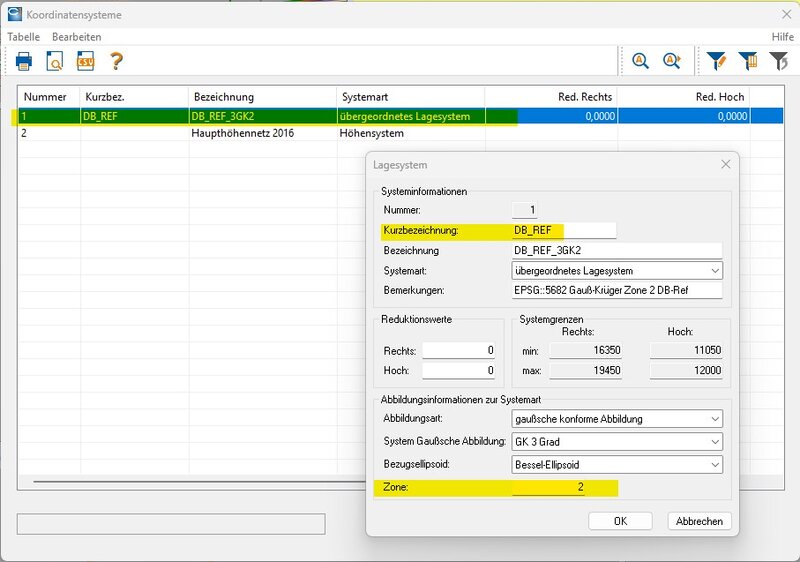Click the Kurzbezeichnung input field
This screenshot has height=562, width=800.
point(563,231)
